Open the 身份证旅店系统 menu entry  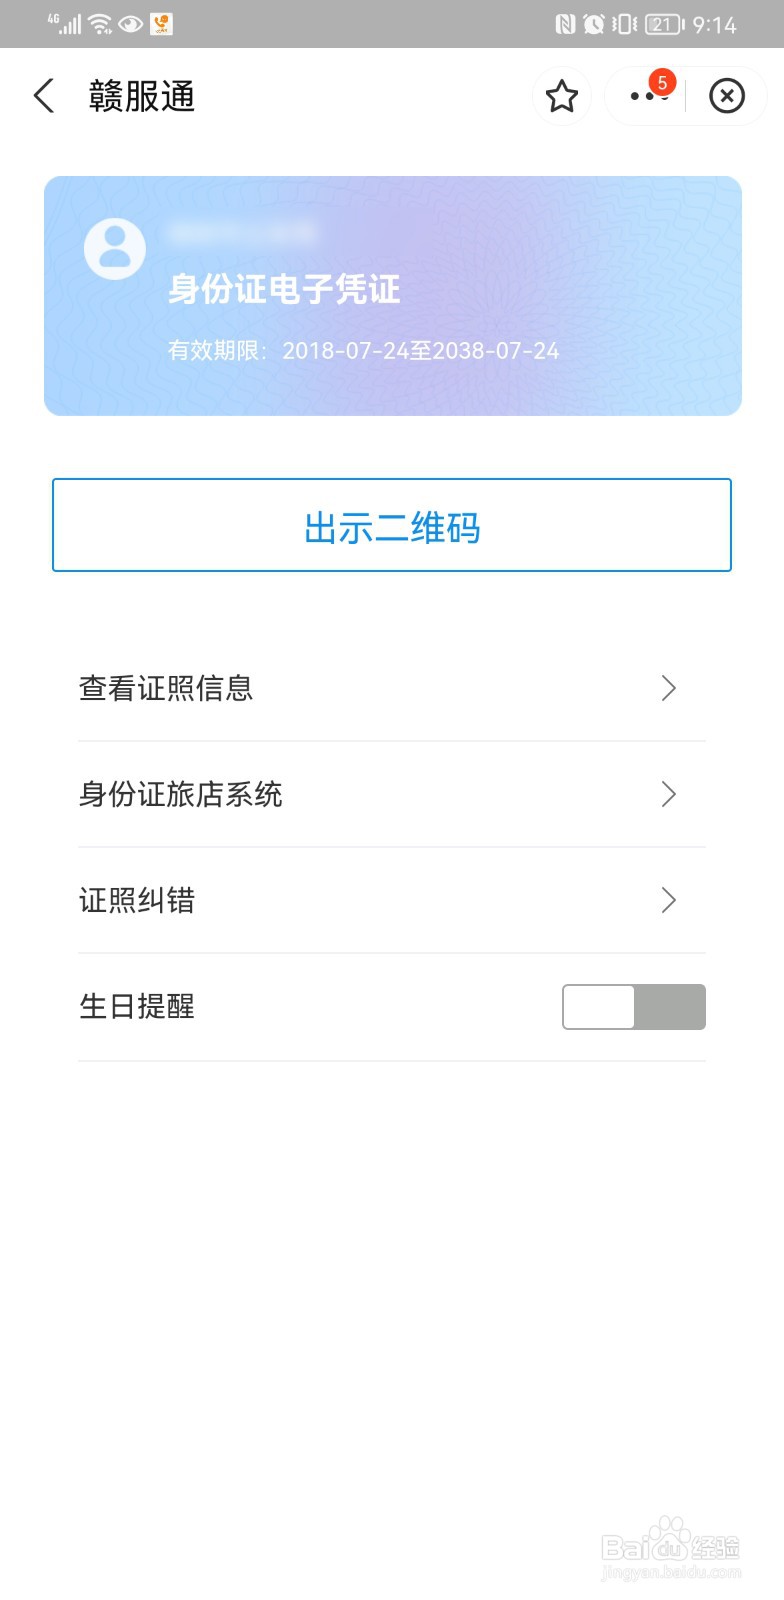pos(392,794)
